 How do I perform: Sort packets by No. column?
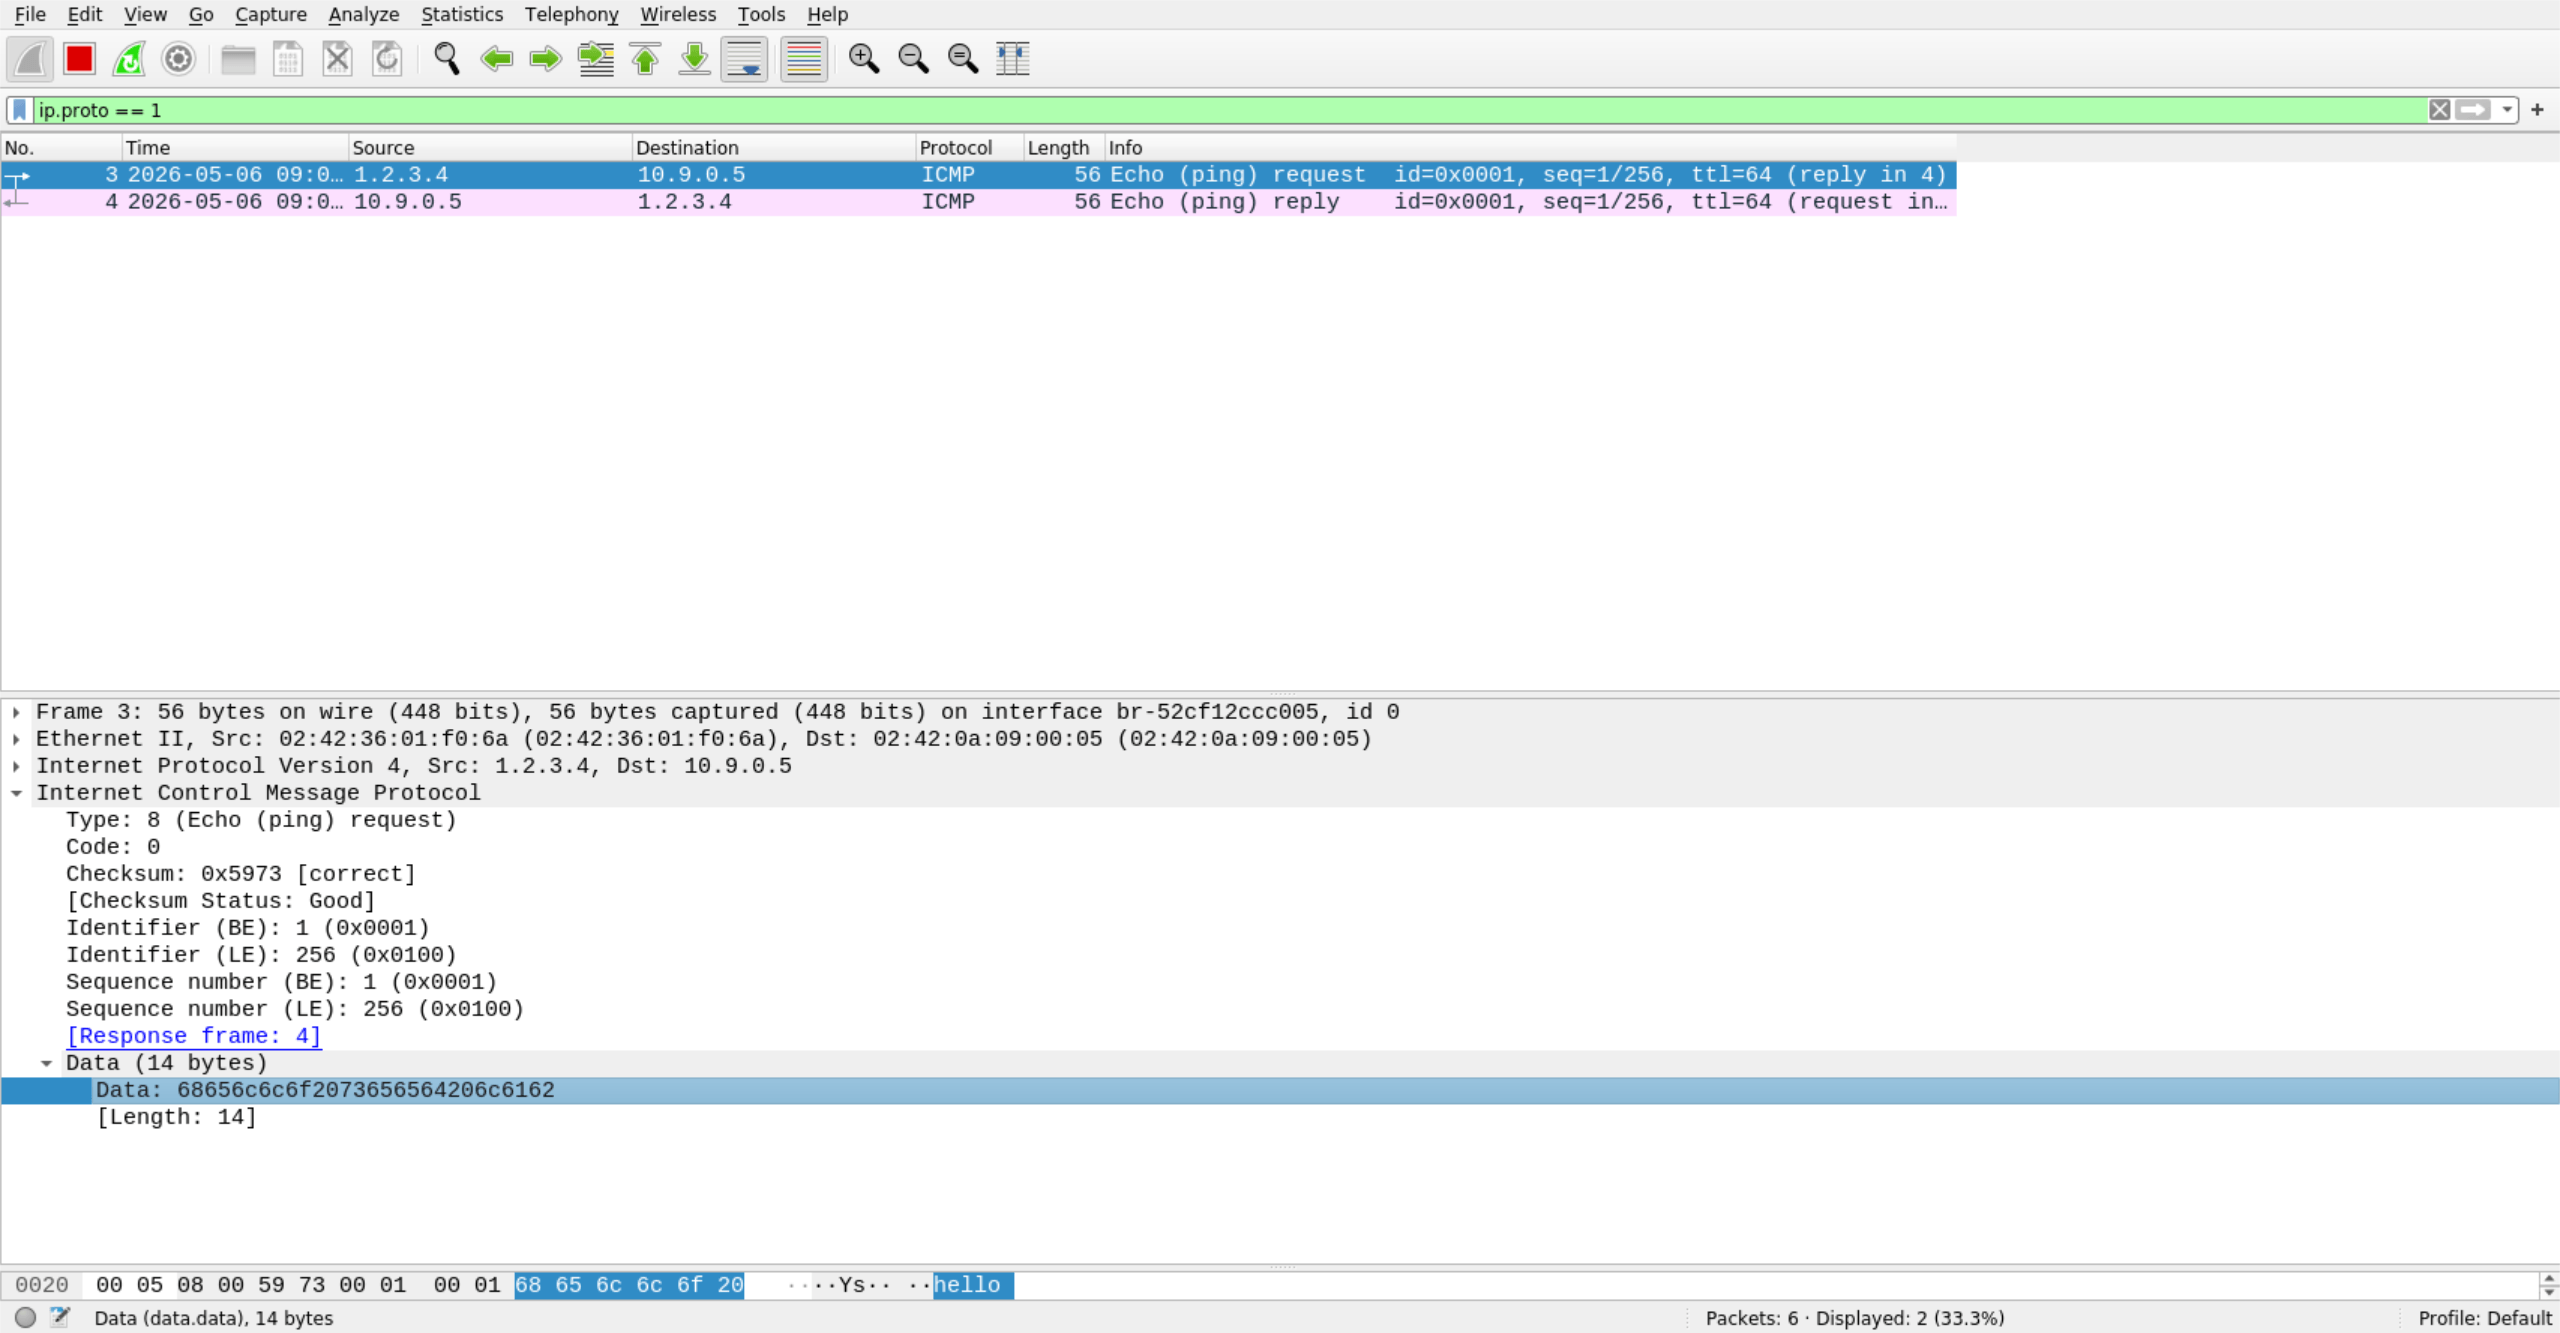pos(62,147)
